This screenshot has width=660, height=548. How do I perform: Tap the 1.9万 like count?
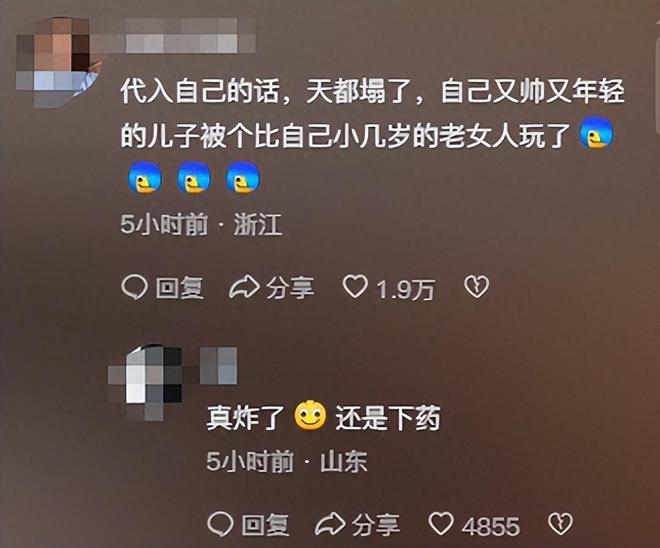coord(405,290)
